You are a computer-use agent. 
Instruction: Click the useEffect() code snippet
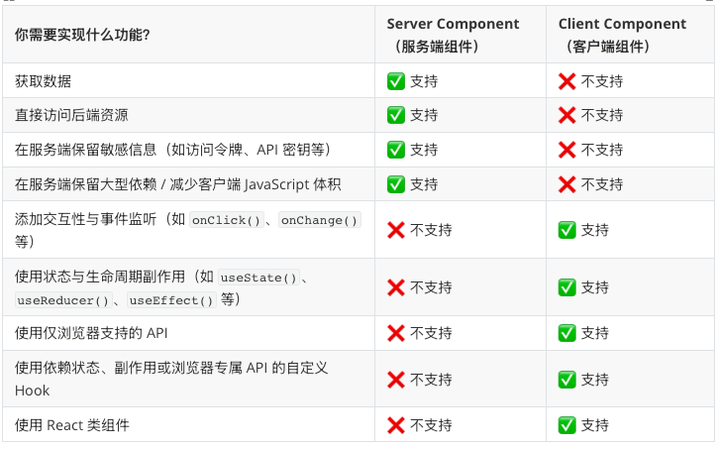(171, 300)
